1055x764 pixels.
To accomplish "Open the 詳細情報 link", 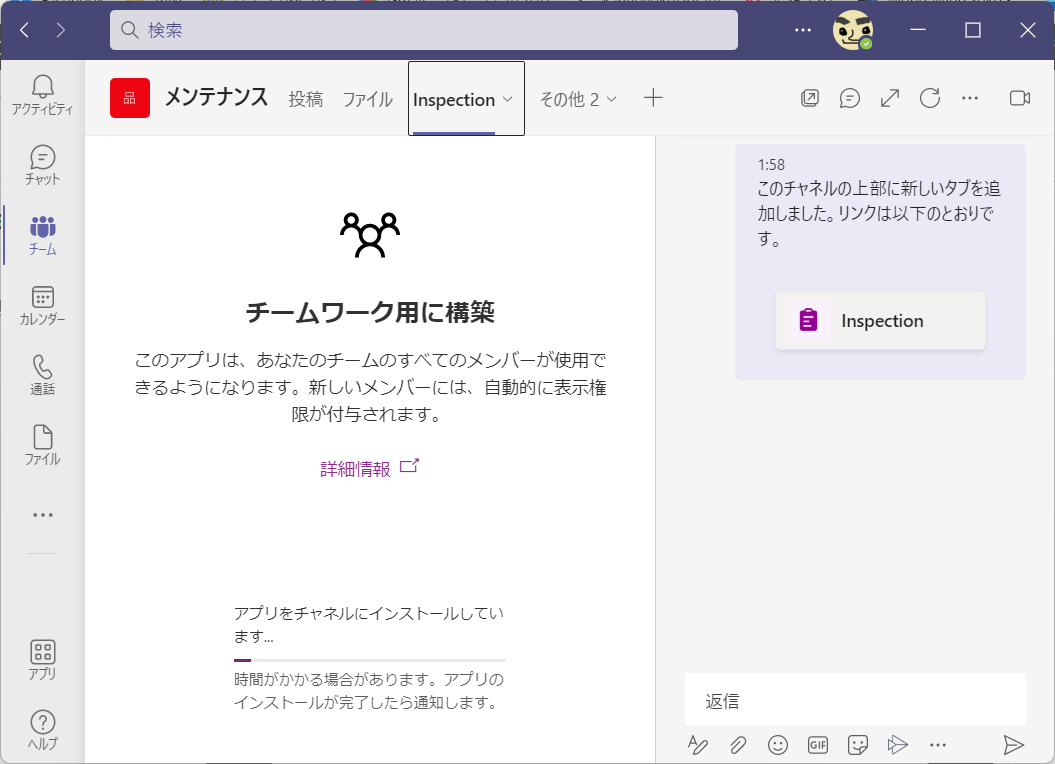I will point(369,468).
